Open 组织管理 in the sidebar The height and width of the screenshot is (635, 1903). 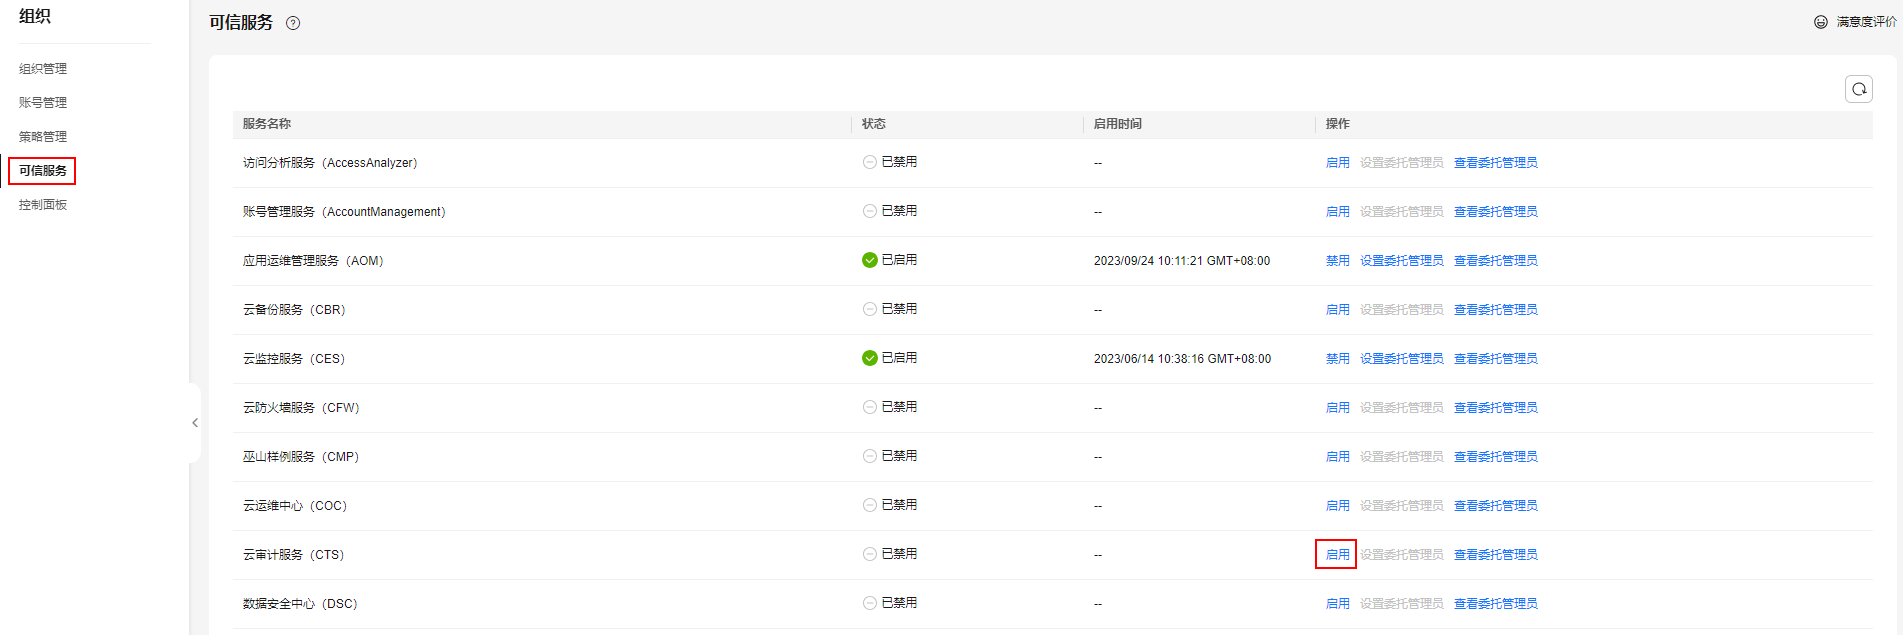(x=43, y=69)
